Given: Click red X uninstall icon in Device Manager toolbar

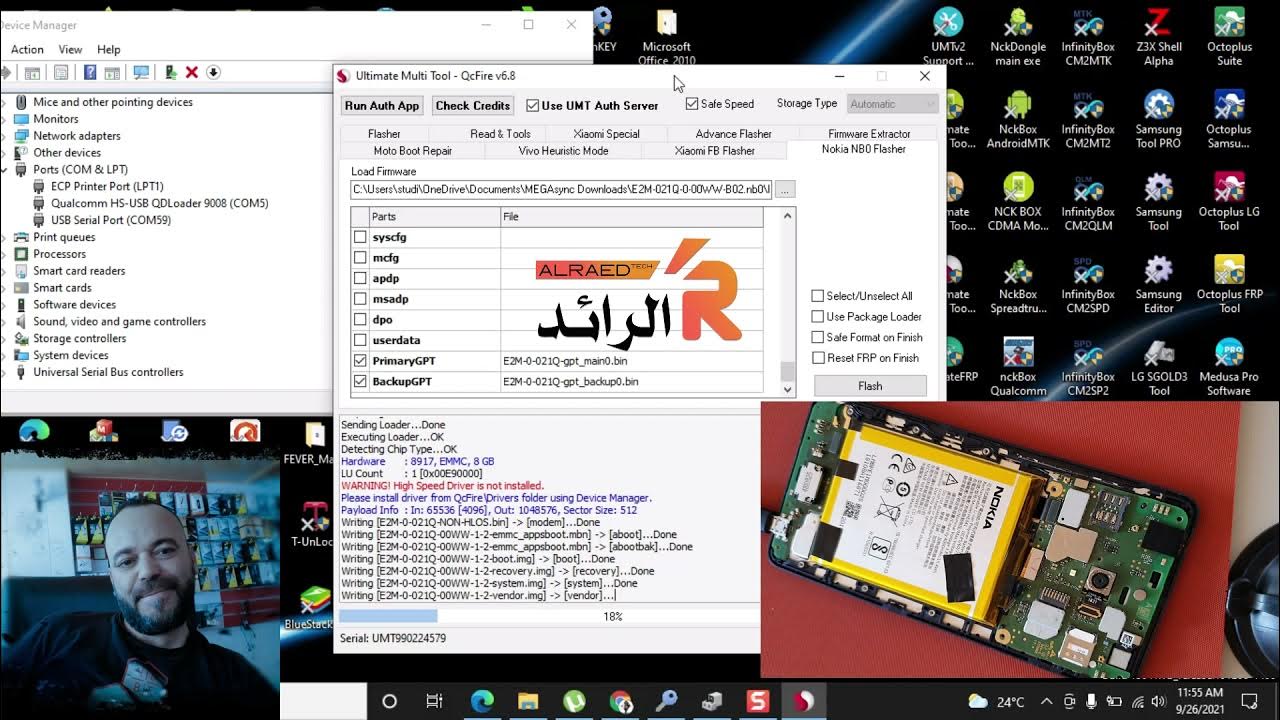Looking at the screenshot, I should point(191,72).
